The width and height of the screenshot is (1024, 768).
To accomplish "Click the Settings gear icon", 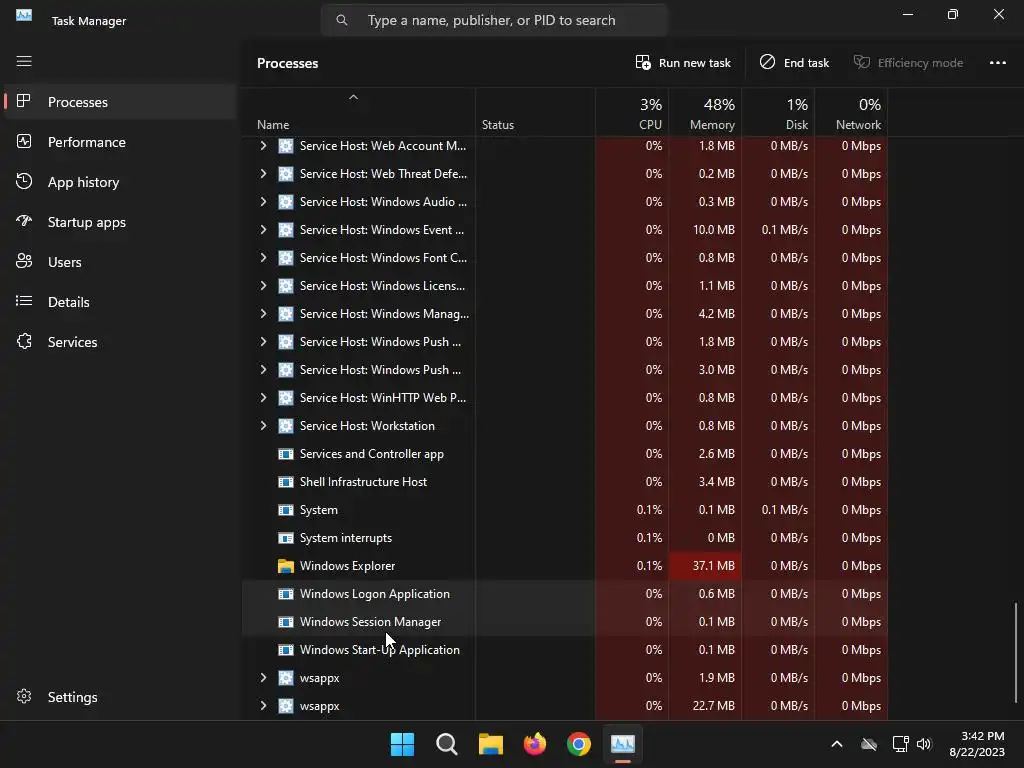I will (x=24, y=696).
